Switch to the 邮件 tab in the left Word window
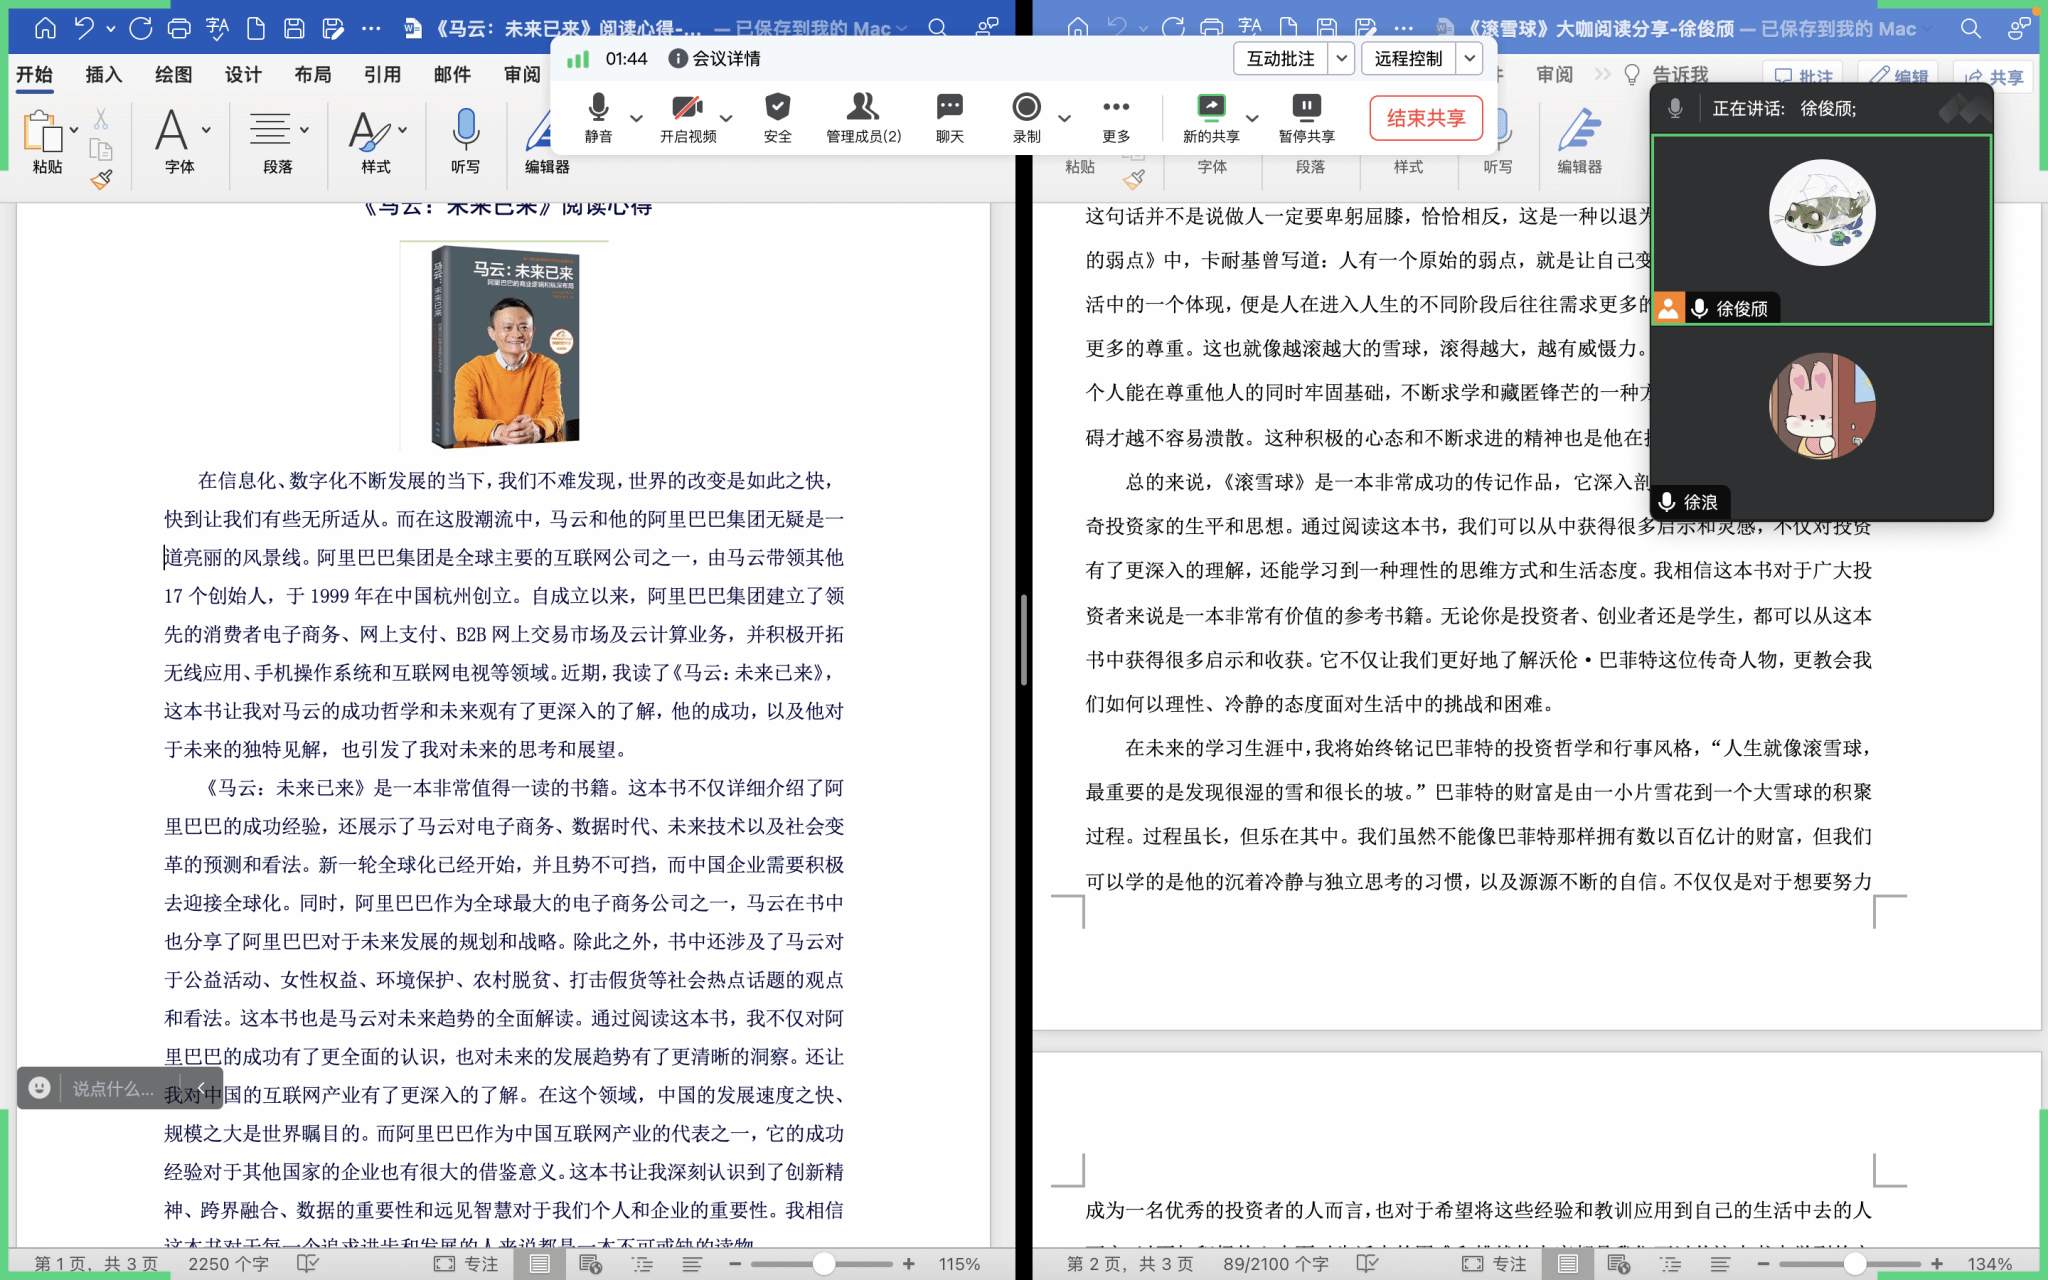2048x1280 pixels. click(452, 74)
